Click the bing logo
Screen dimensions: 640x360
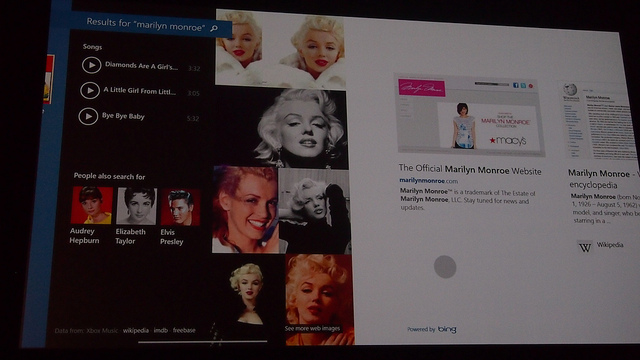point(447,329)
